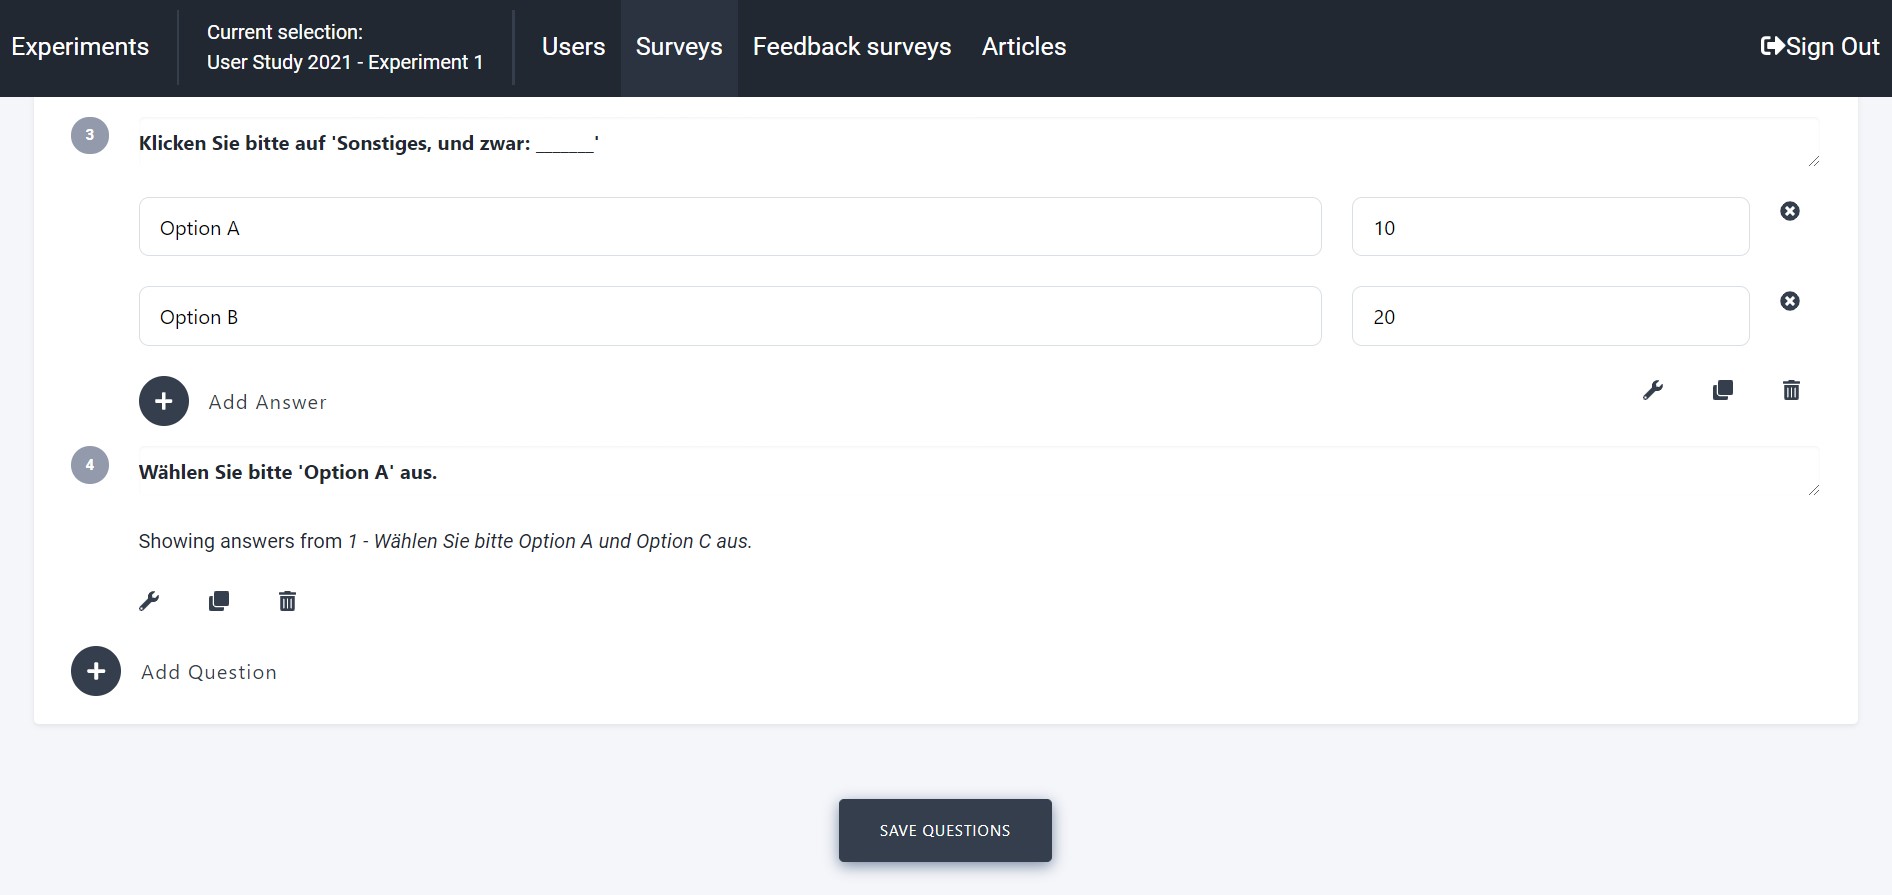
Task: Click the Add Answer label
Action: [x=267, y=402]
